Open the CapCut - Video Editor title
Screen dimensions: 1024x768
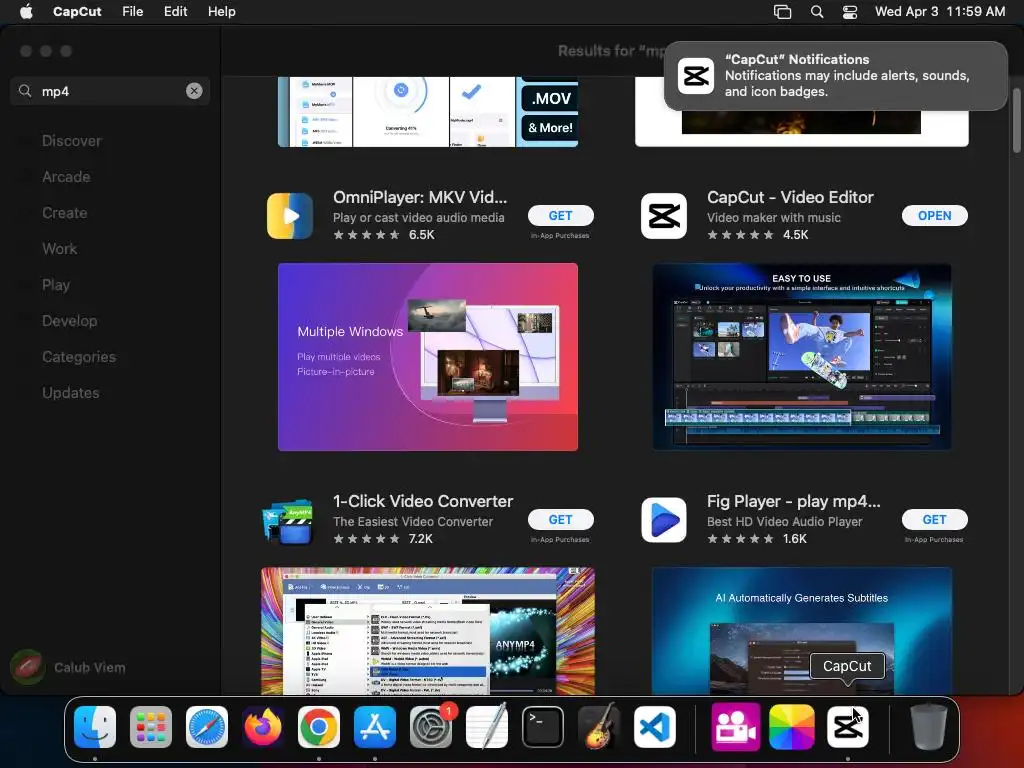tap(790, 197)
